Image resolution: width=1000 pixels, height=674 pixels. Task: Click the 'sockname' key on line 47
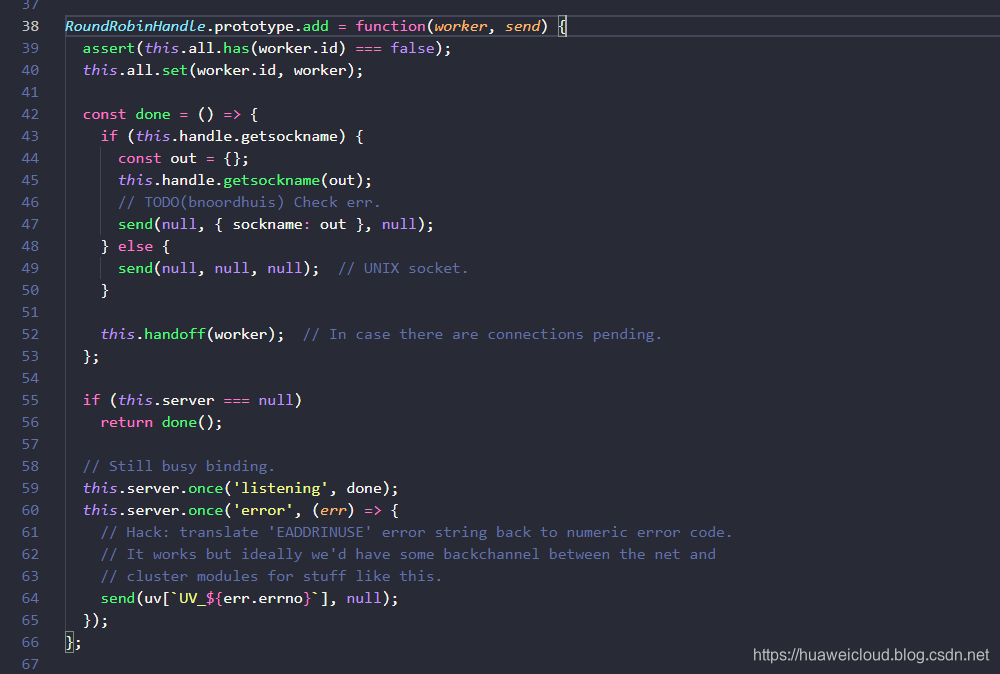tap(267, 224)
